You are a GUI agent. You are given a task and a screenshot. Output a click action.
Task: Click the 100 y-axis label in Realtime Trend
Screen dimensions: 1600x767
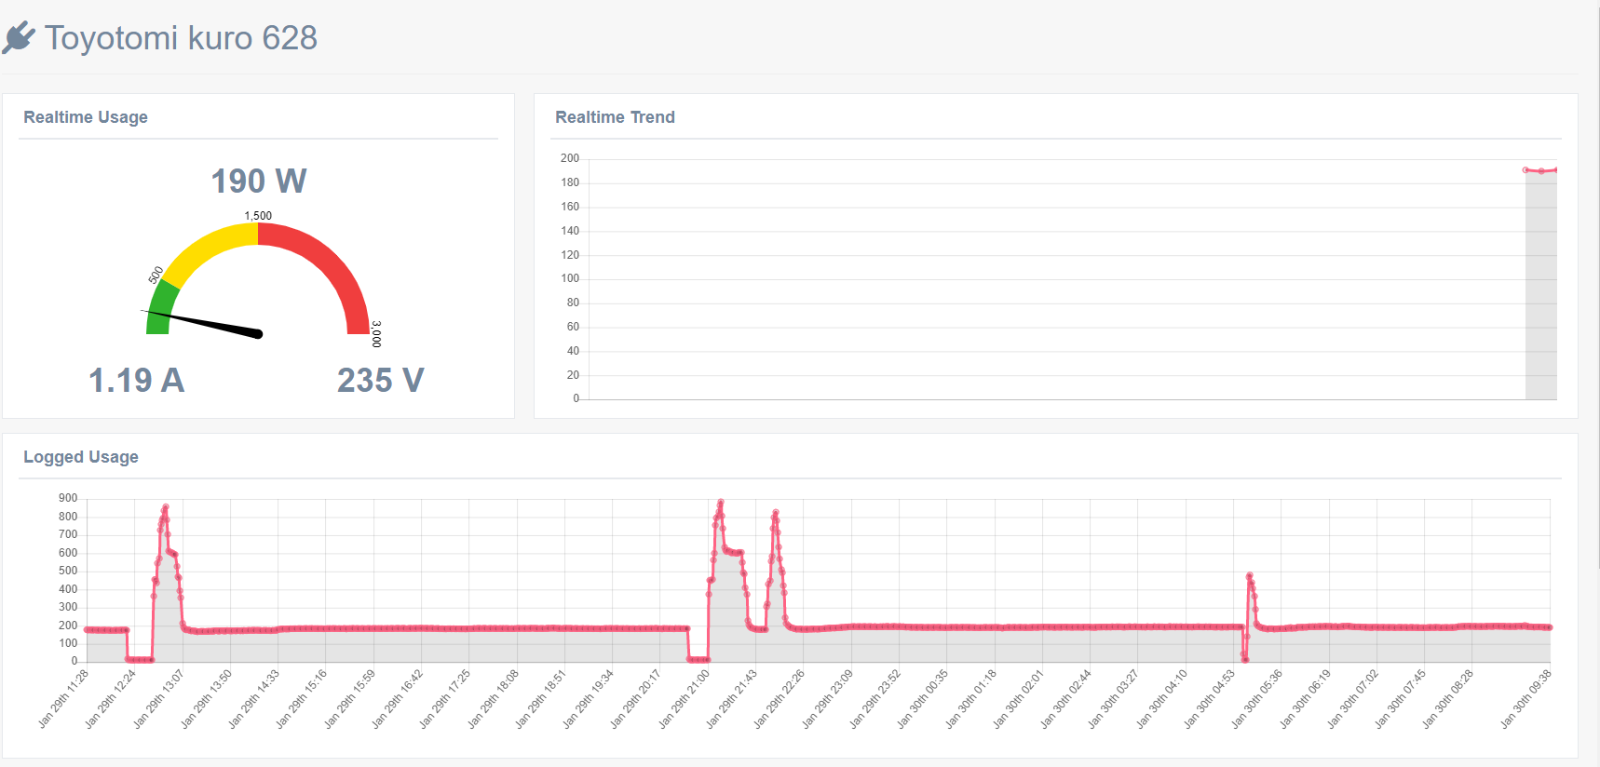(569, 278)
